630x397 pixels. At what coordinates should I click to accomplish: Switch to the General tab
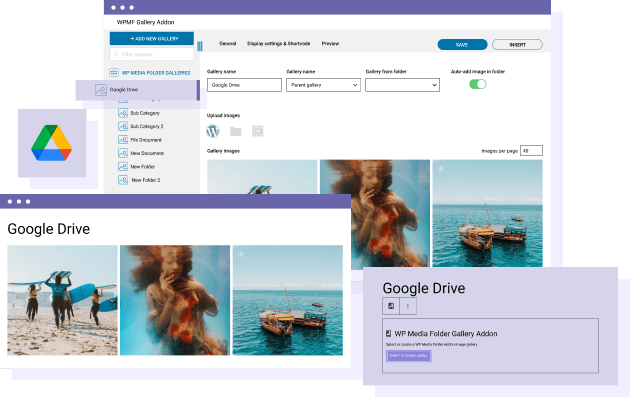[228, 43]
